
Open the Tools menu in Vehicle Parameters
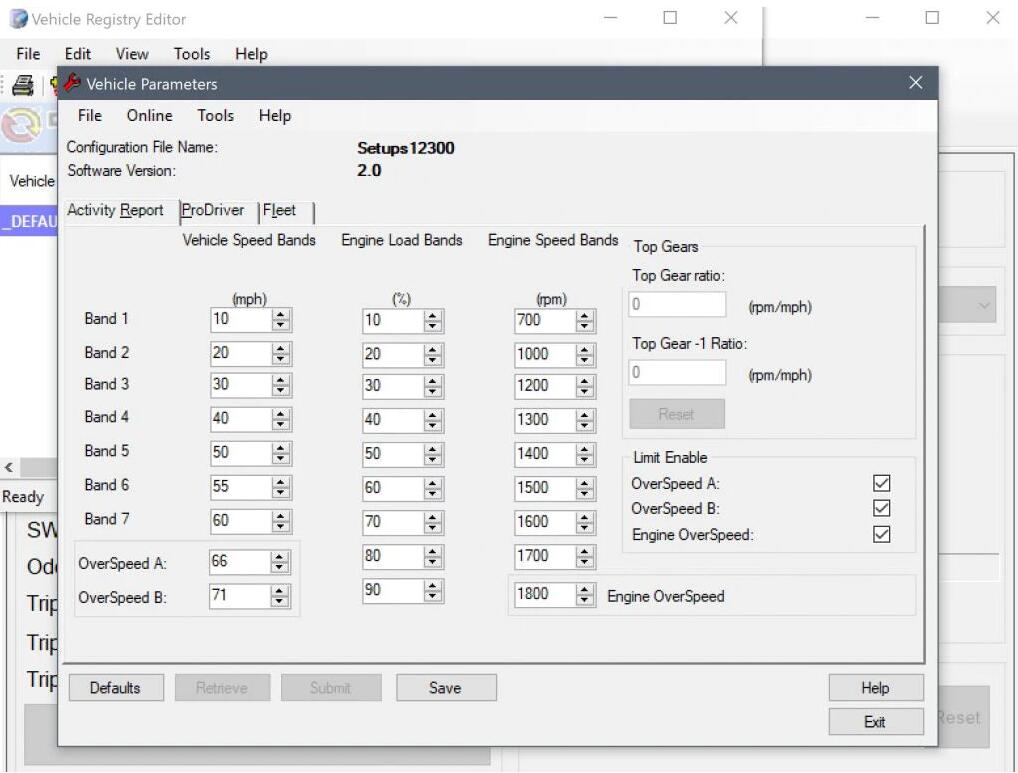coord(215,115)
